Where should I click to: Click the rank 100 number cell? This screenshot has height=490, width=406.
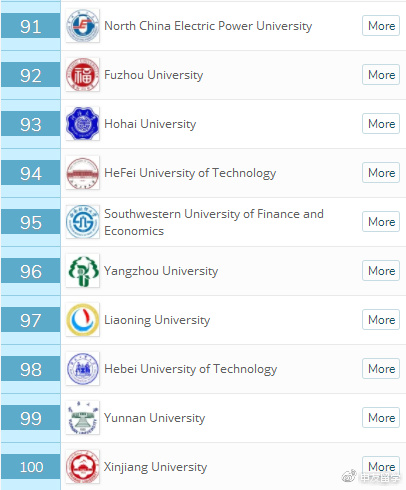(31, 467)
